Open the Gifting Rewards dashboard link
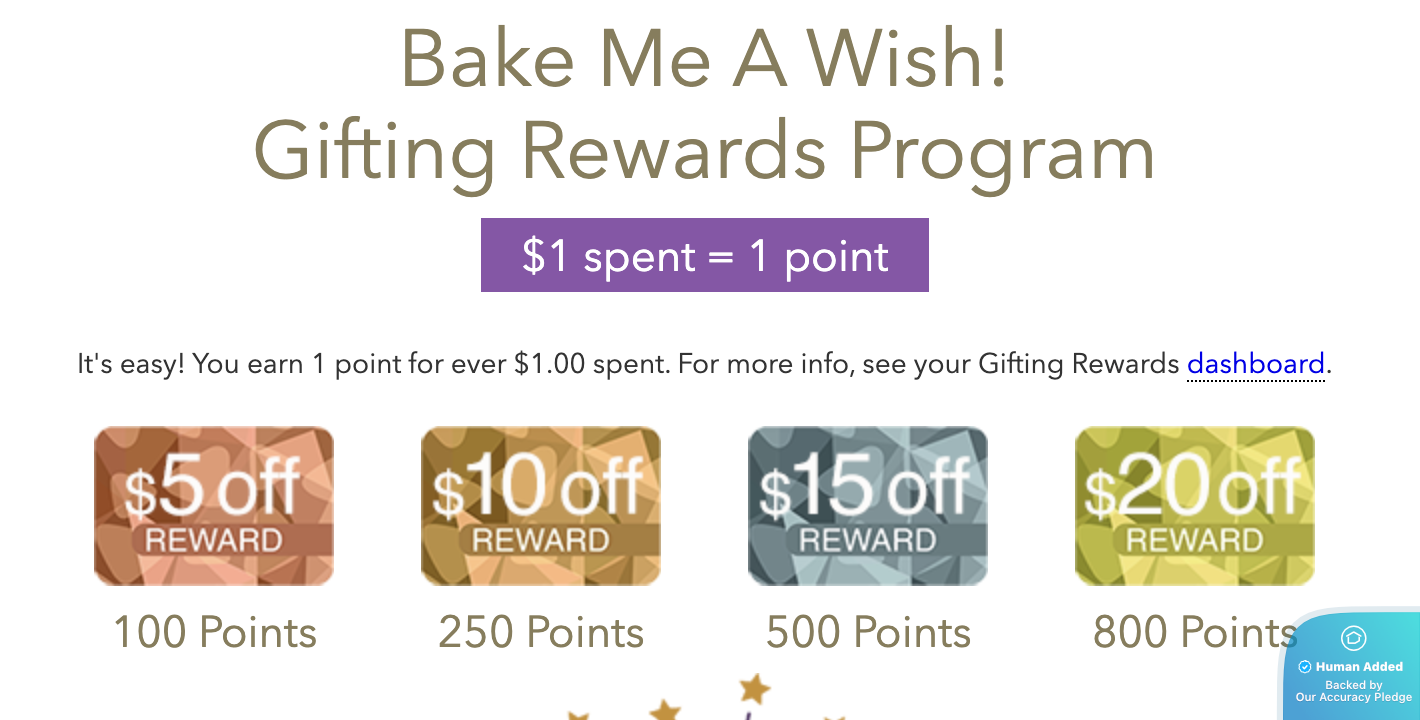The width and height of the screenshot is (1420, 720). pos(1255,364)
